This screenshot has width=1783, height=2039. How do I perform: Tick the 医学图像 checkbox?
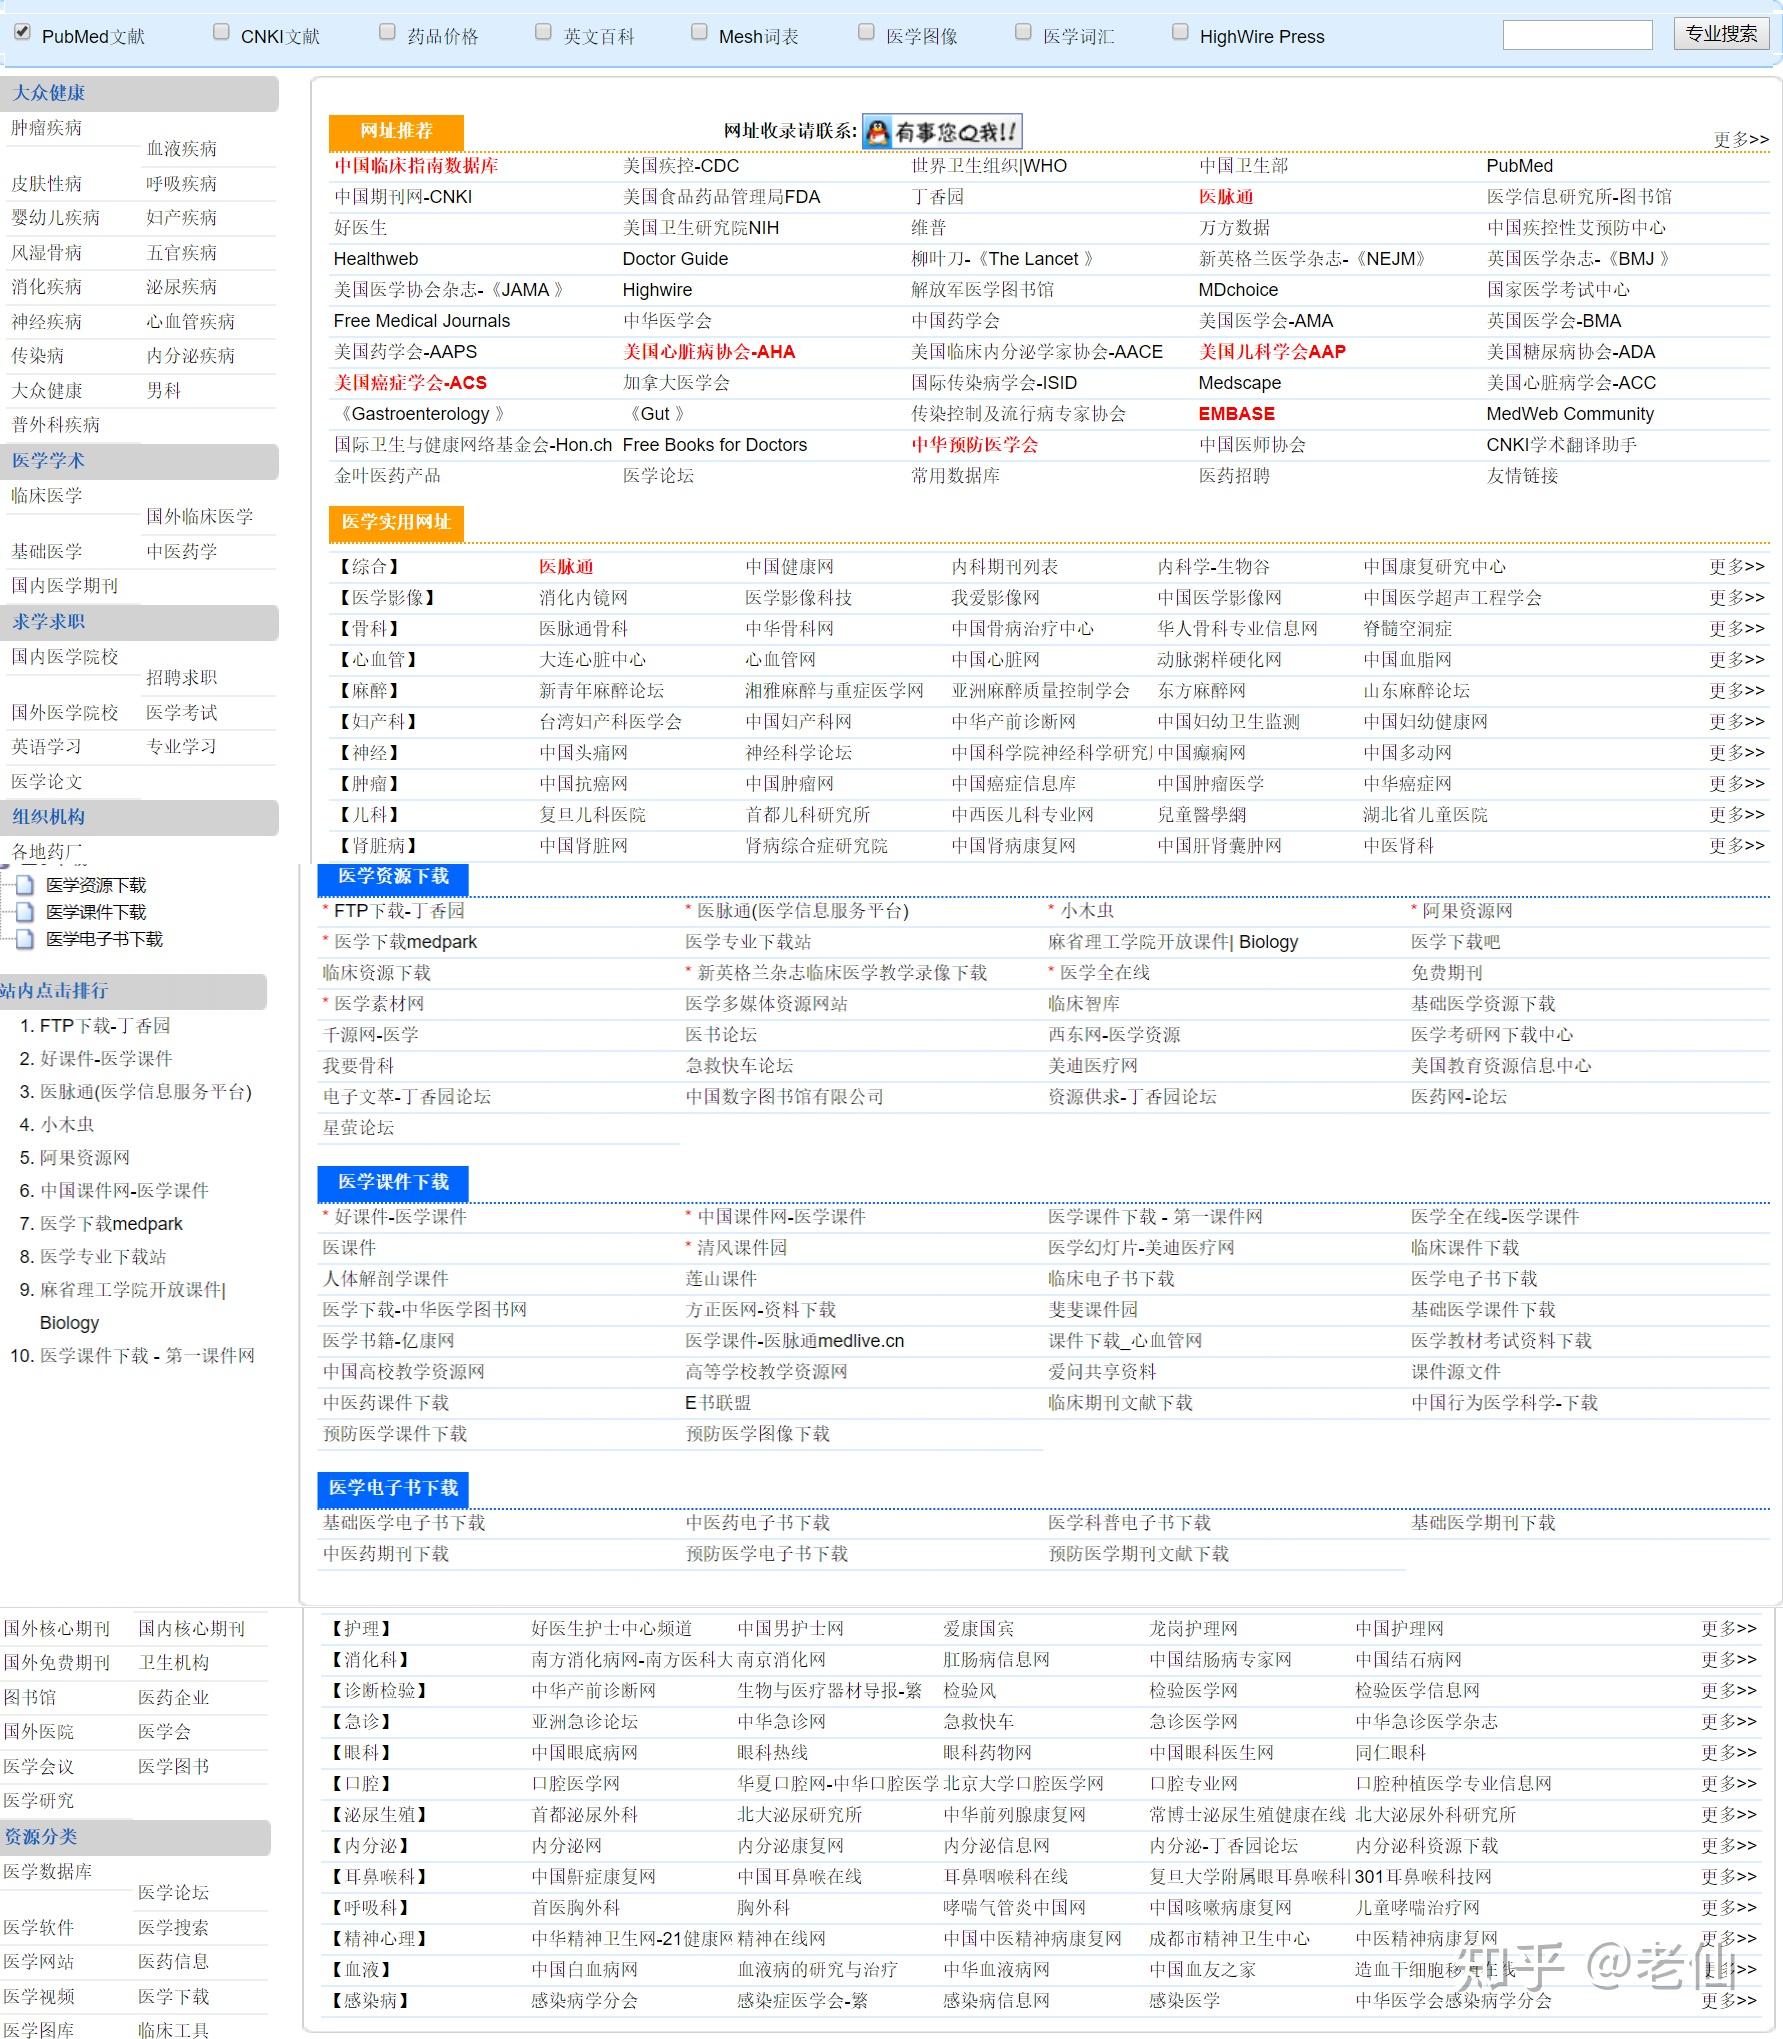(866, 33)
